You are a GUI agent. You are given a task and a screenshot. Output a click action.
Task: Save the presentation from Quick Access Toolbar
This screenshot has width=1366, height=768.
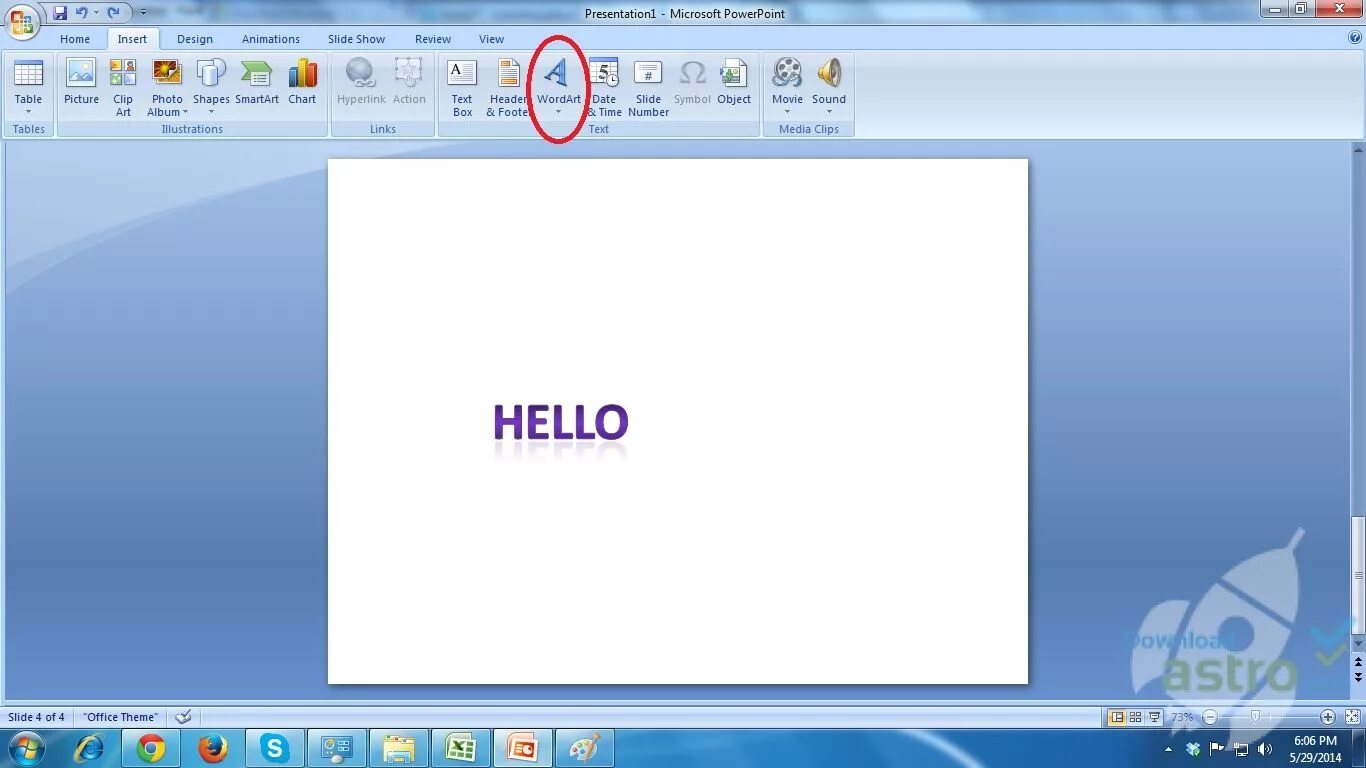60,13
